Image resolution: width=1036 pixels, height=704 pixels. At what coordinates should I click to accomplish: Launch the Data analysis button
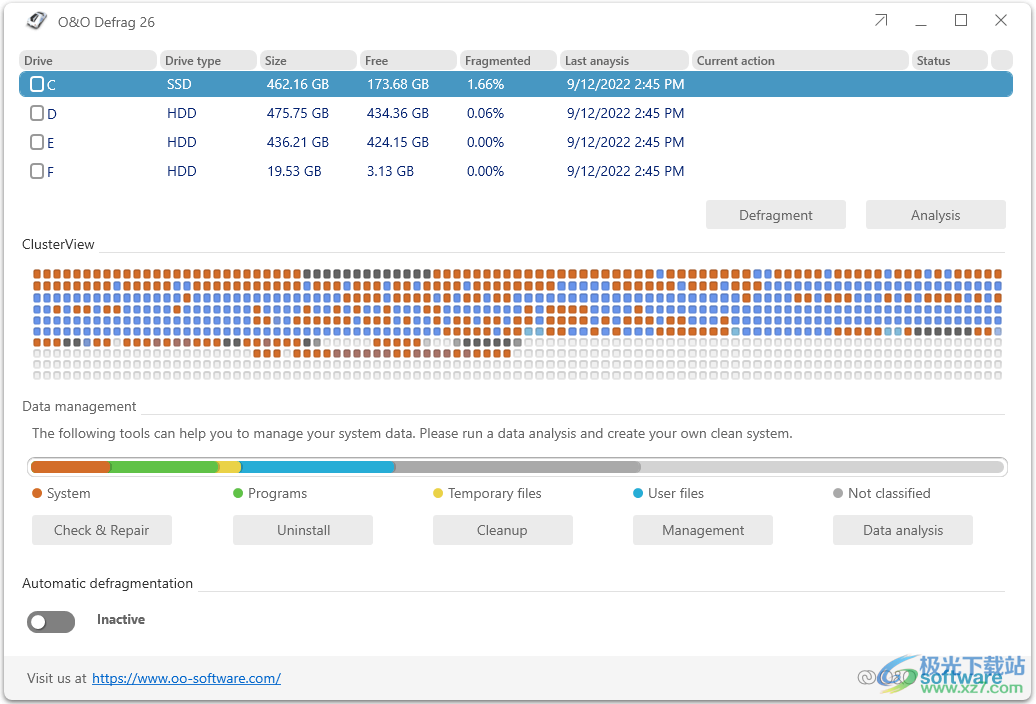click(x=903, y=530)
